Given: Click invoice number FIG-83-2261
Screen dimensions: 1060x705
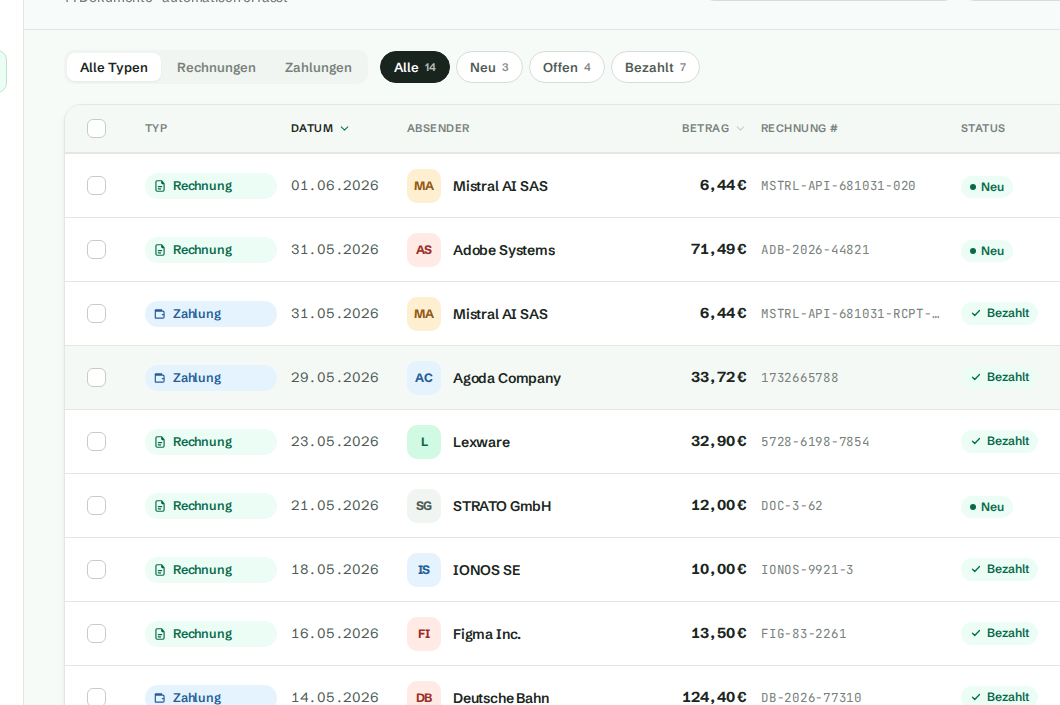Looking at the screenshot, I should [x=803, y=634].
